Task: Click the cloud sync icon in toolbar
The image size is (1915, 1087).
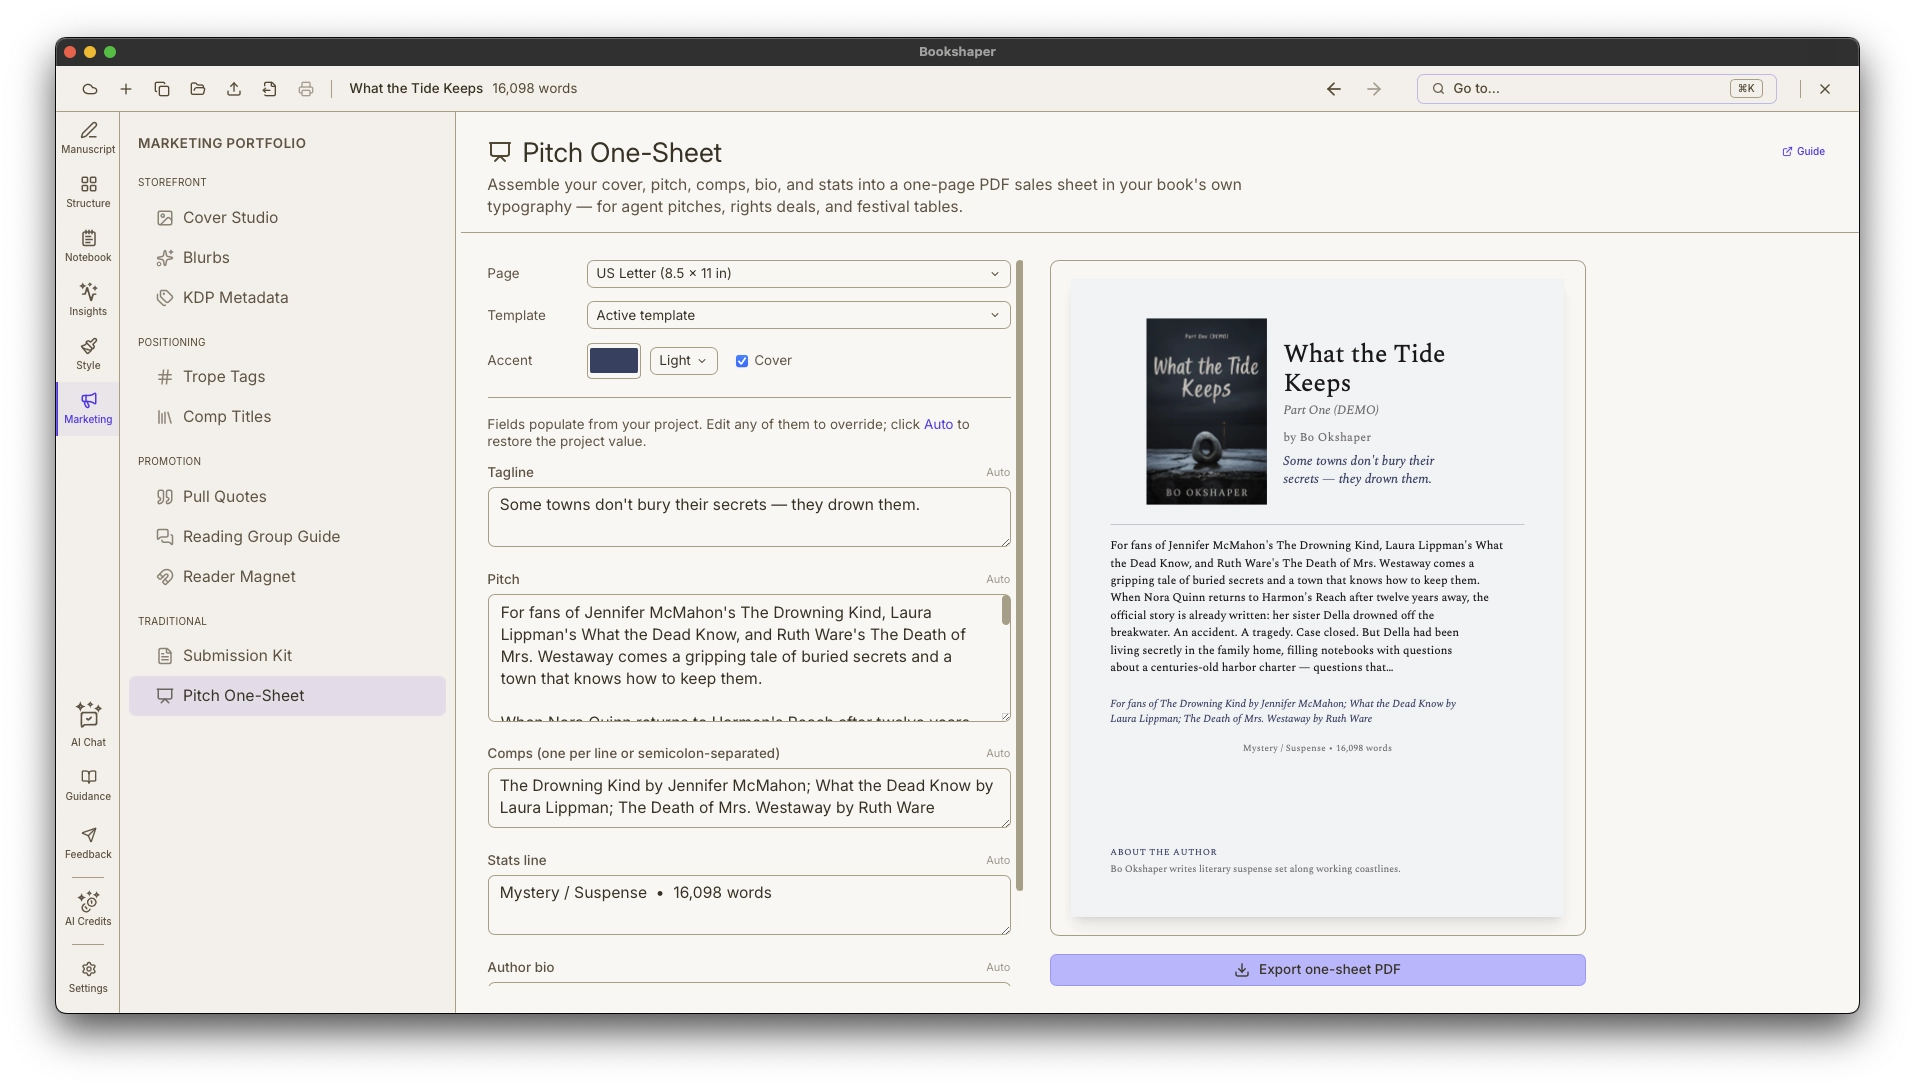Action: [90, 89]
